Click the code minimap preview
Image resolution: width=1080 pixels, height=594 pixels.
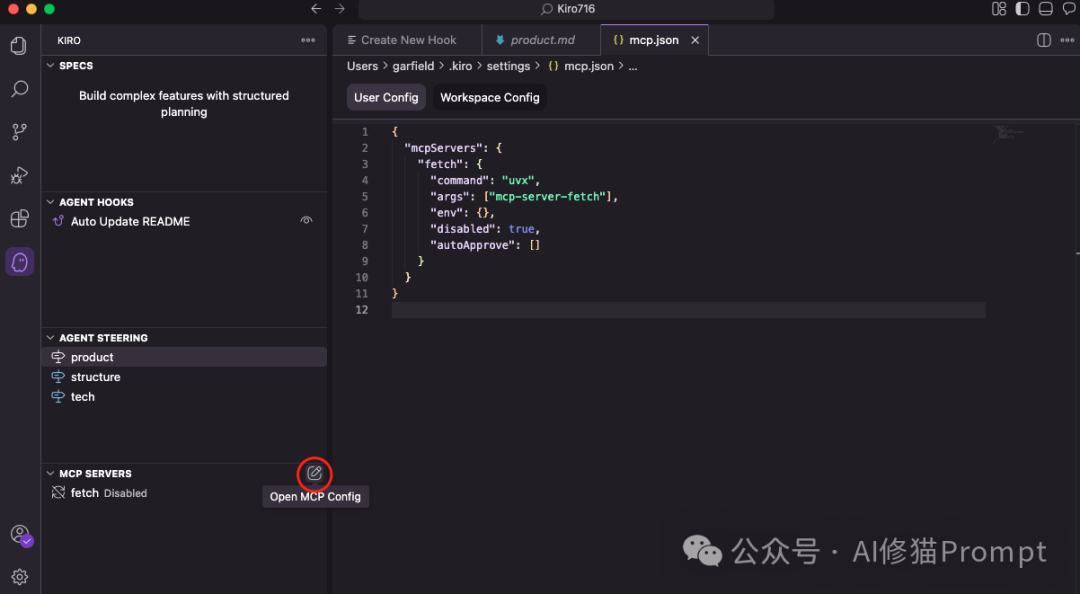pos(1008,134)
